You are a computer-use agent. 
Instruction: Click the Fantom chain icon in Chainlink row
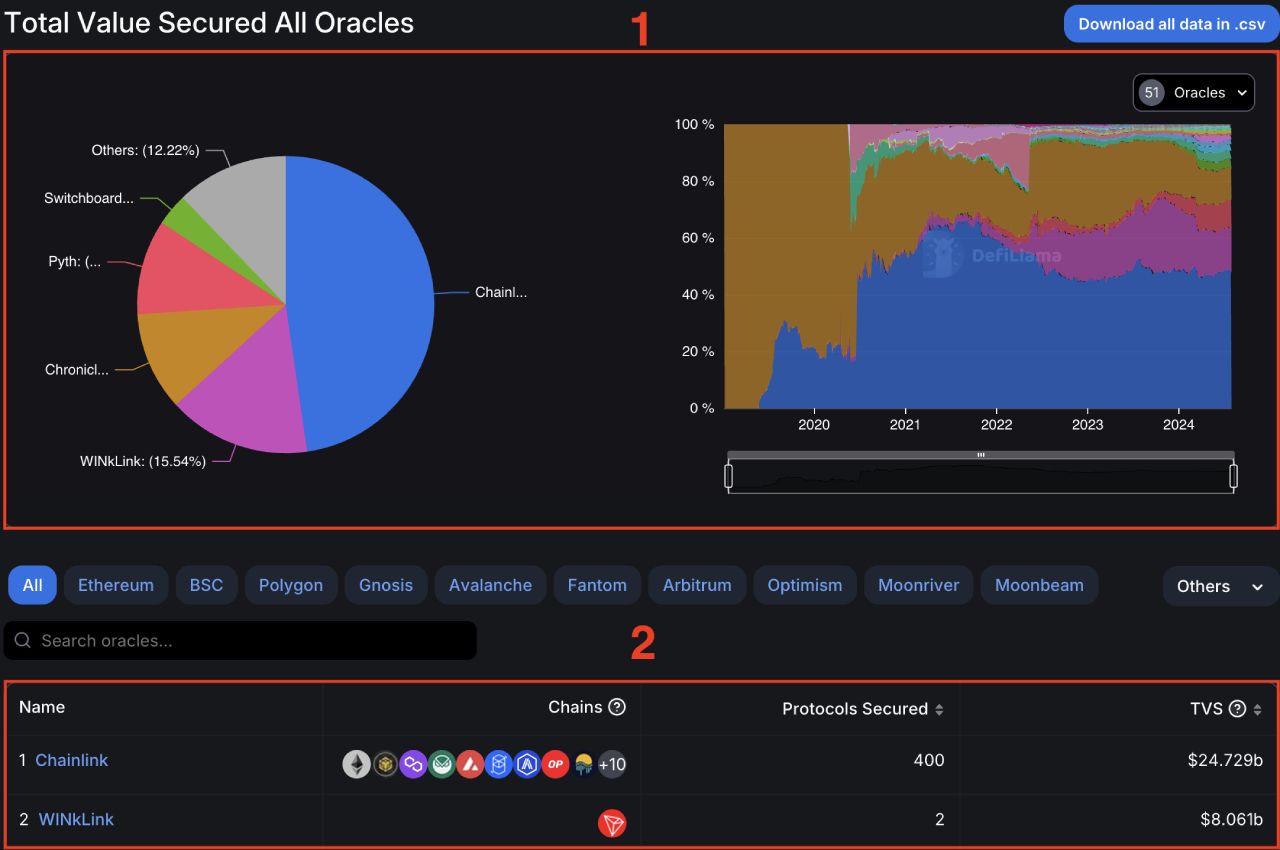[498, 765]
